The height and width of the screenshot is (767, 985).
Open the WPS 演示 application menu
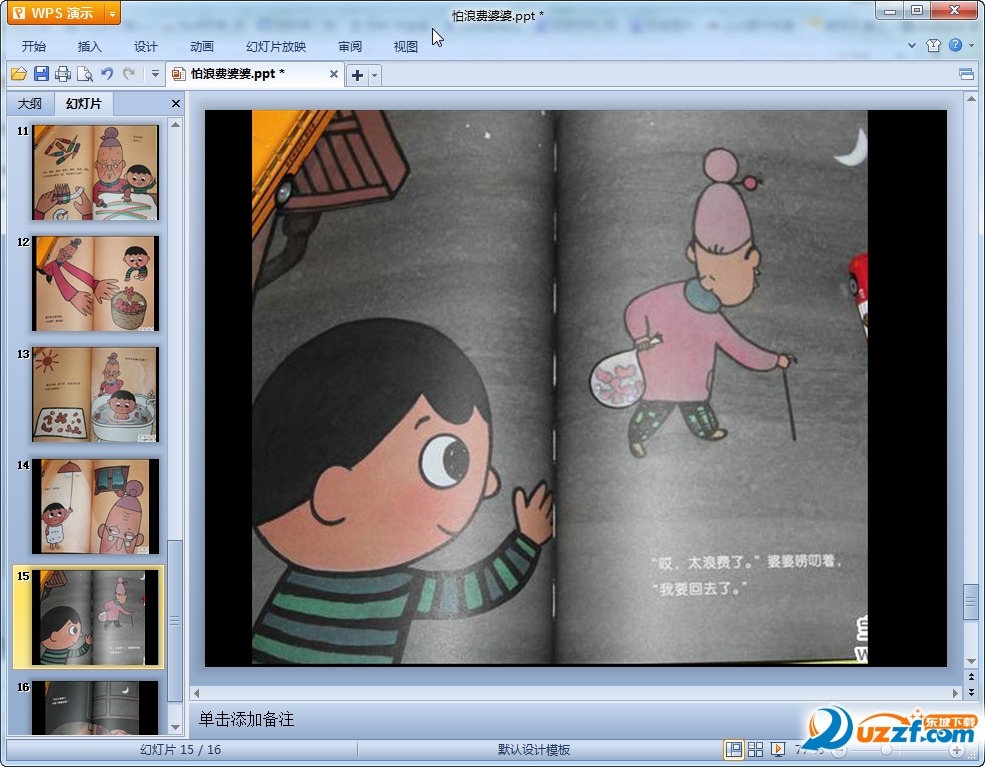56,13
